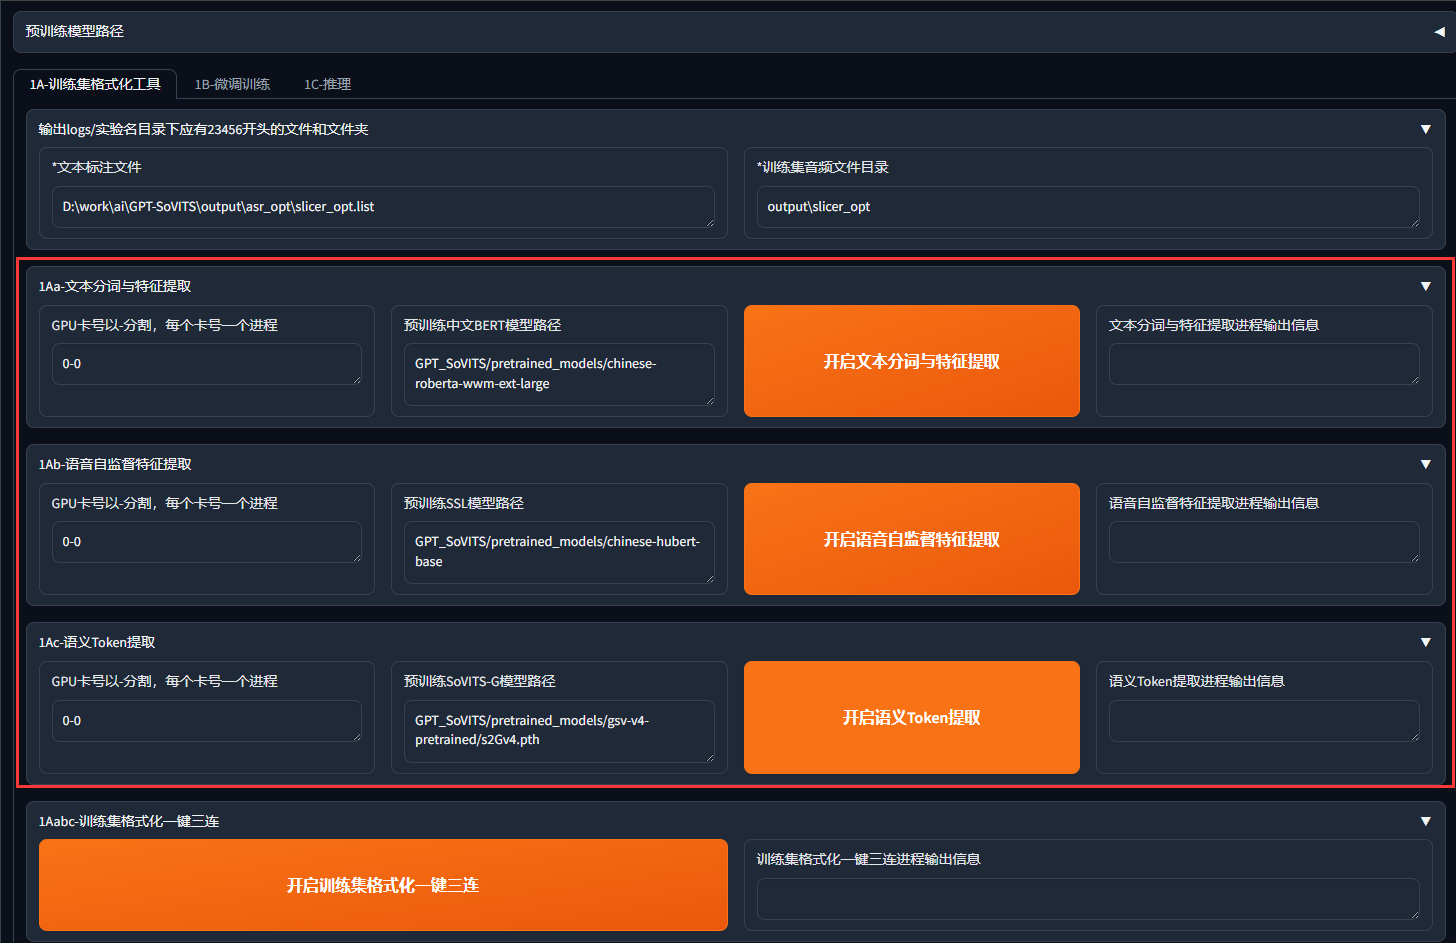Expand the 预训练模型路径 collapsed section arrow
Image resolution: width=1456 pixels, height=943 pixels.
[1439, 32]
